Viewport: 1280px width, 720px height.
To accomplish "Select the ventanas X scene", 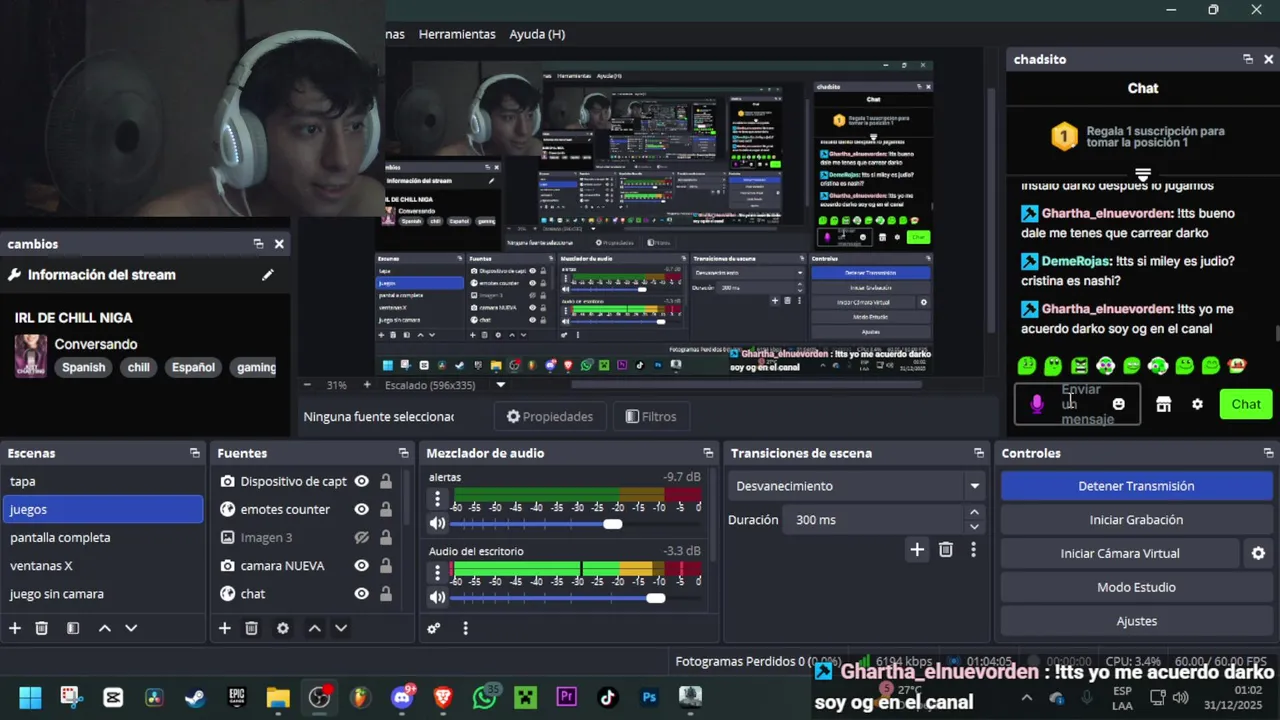I will pos(102,565).
